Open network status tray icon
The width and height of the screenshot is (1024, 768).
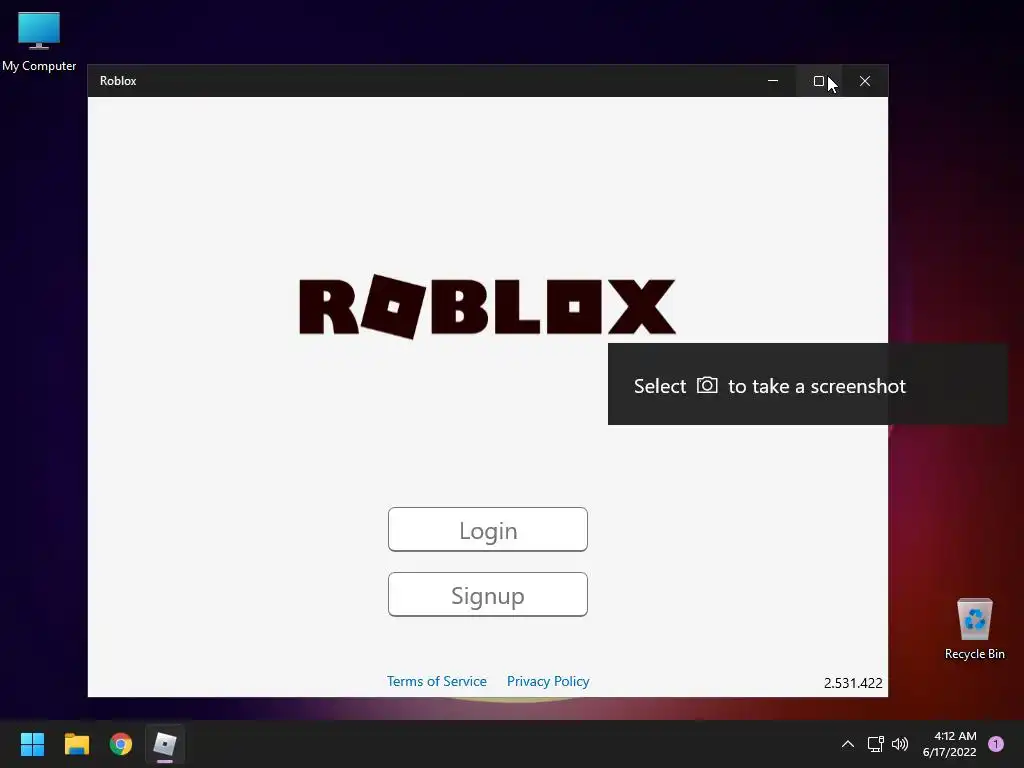point(875,744)
